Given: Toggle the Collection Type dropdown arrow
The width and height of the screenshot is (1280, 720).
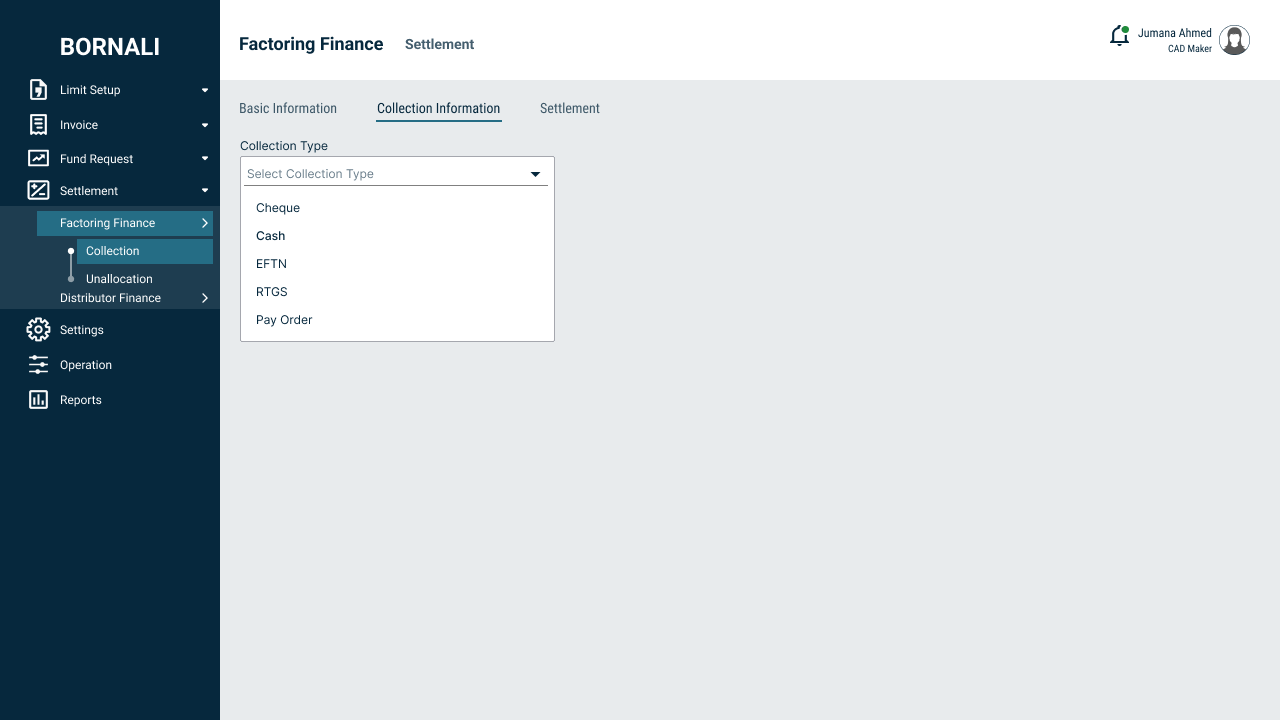Looking at the screenshot, I should [x=535, y=174].
